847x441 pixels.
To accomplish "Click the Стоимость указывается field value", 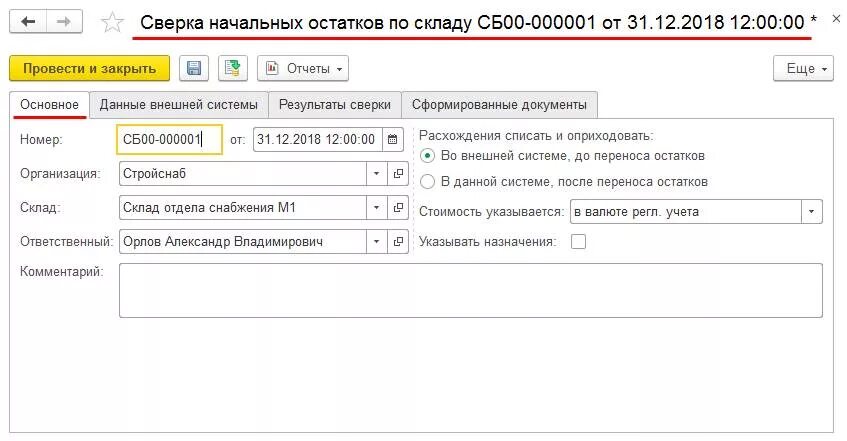I will (x=685, y=211).
